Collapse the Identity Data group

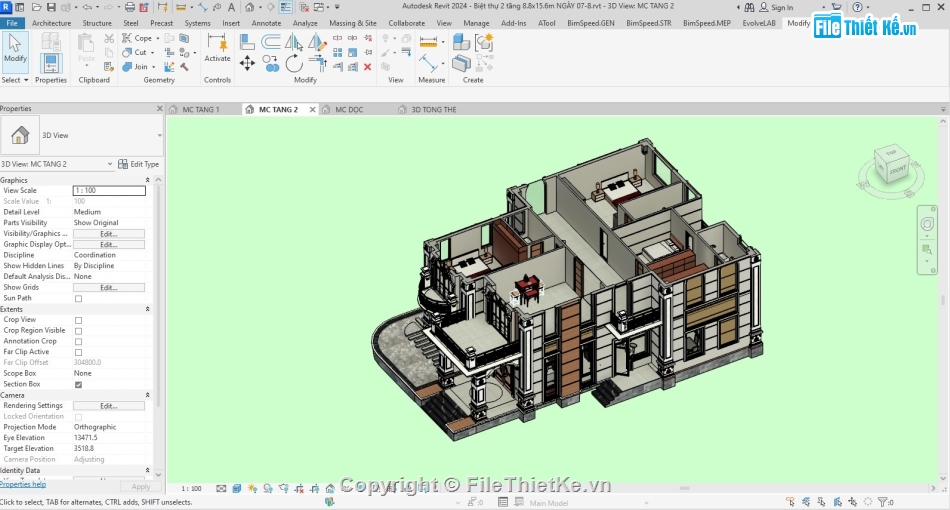(147, 471)
